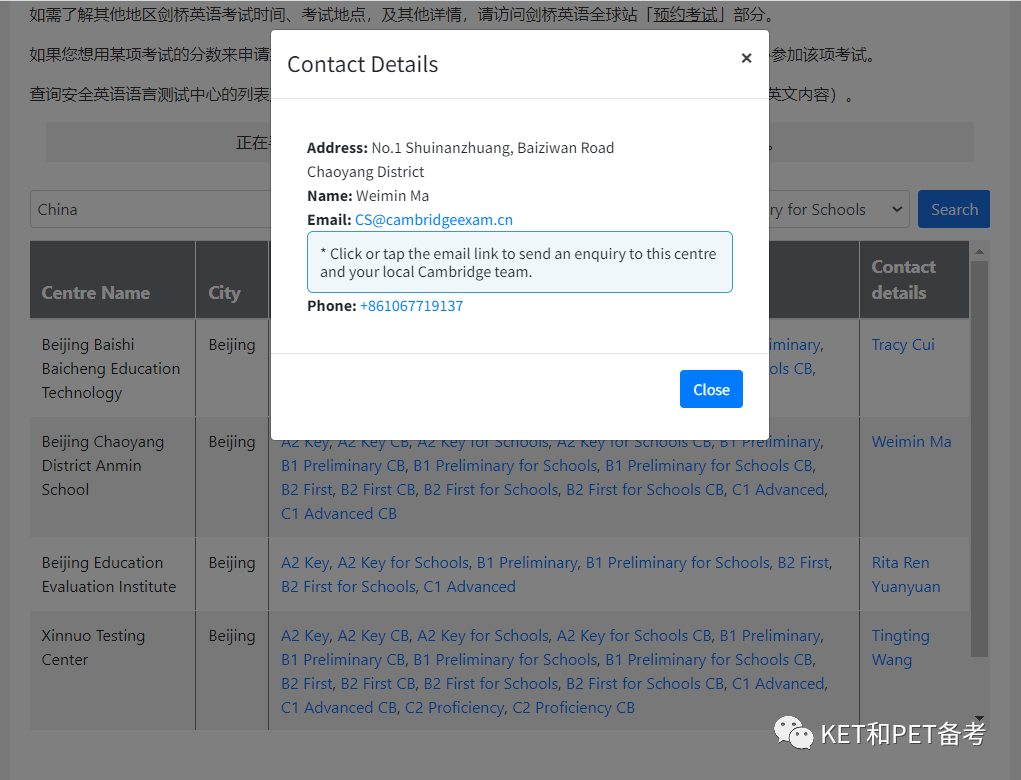Click the table vertical scrollbar thumb
The image size is (1021, 780).
tap(979, 459)
